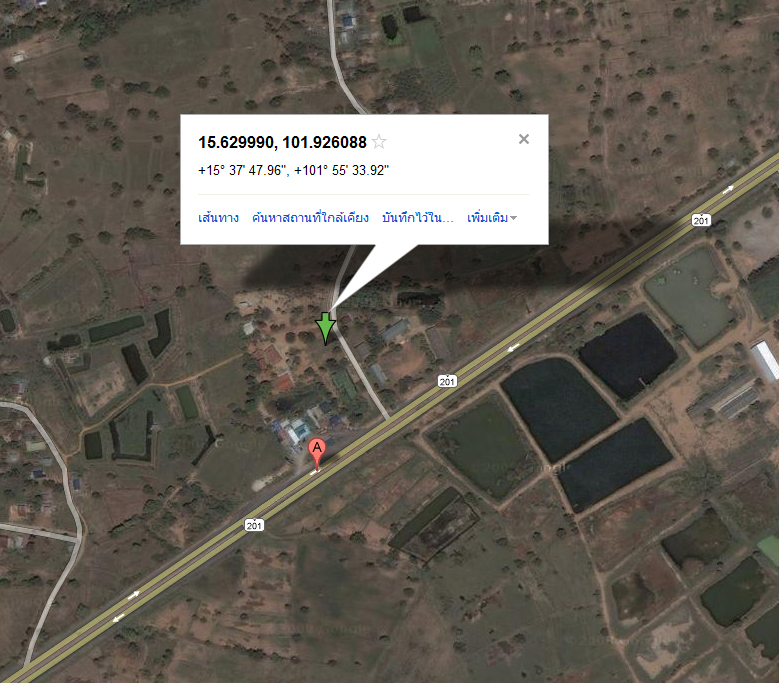Click the right-pointing arrow on the lower-left highway
The width and height of the screenshot is (779, 683).
click(x=133, y=595)
